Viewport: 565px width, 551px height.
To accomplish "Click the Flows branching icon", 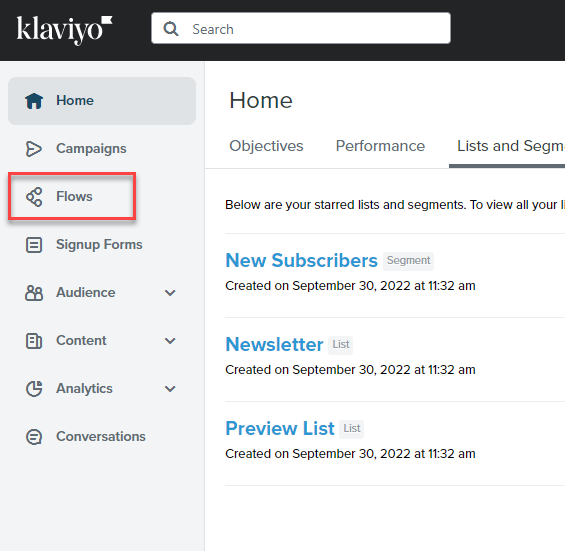I will coord(34,197).
